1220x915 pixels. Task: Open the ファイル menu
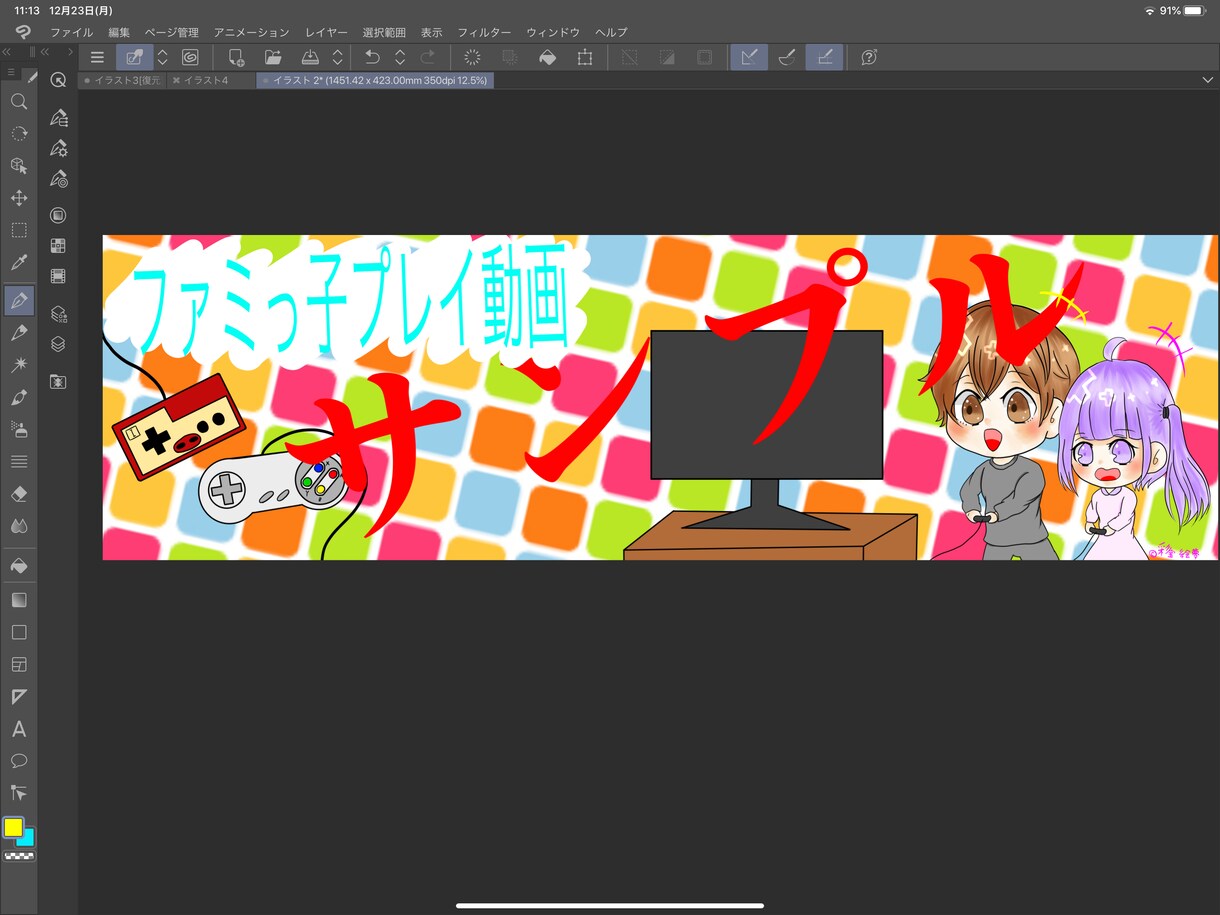tap(71, 32)
